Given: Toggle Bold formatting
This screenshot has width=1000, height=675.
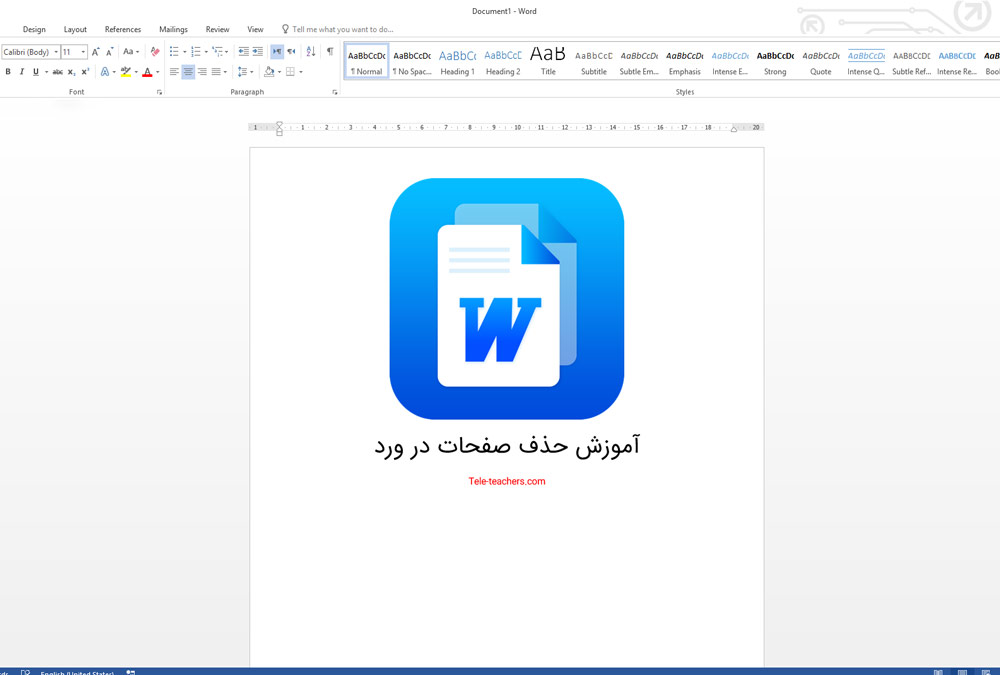Looking at the screenshot, I should 8,72.
